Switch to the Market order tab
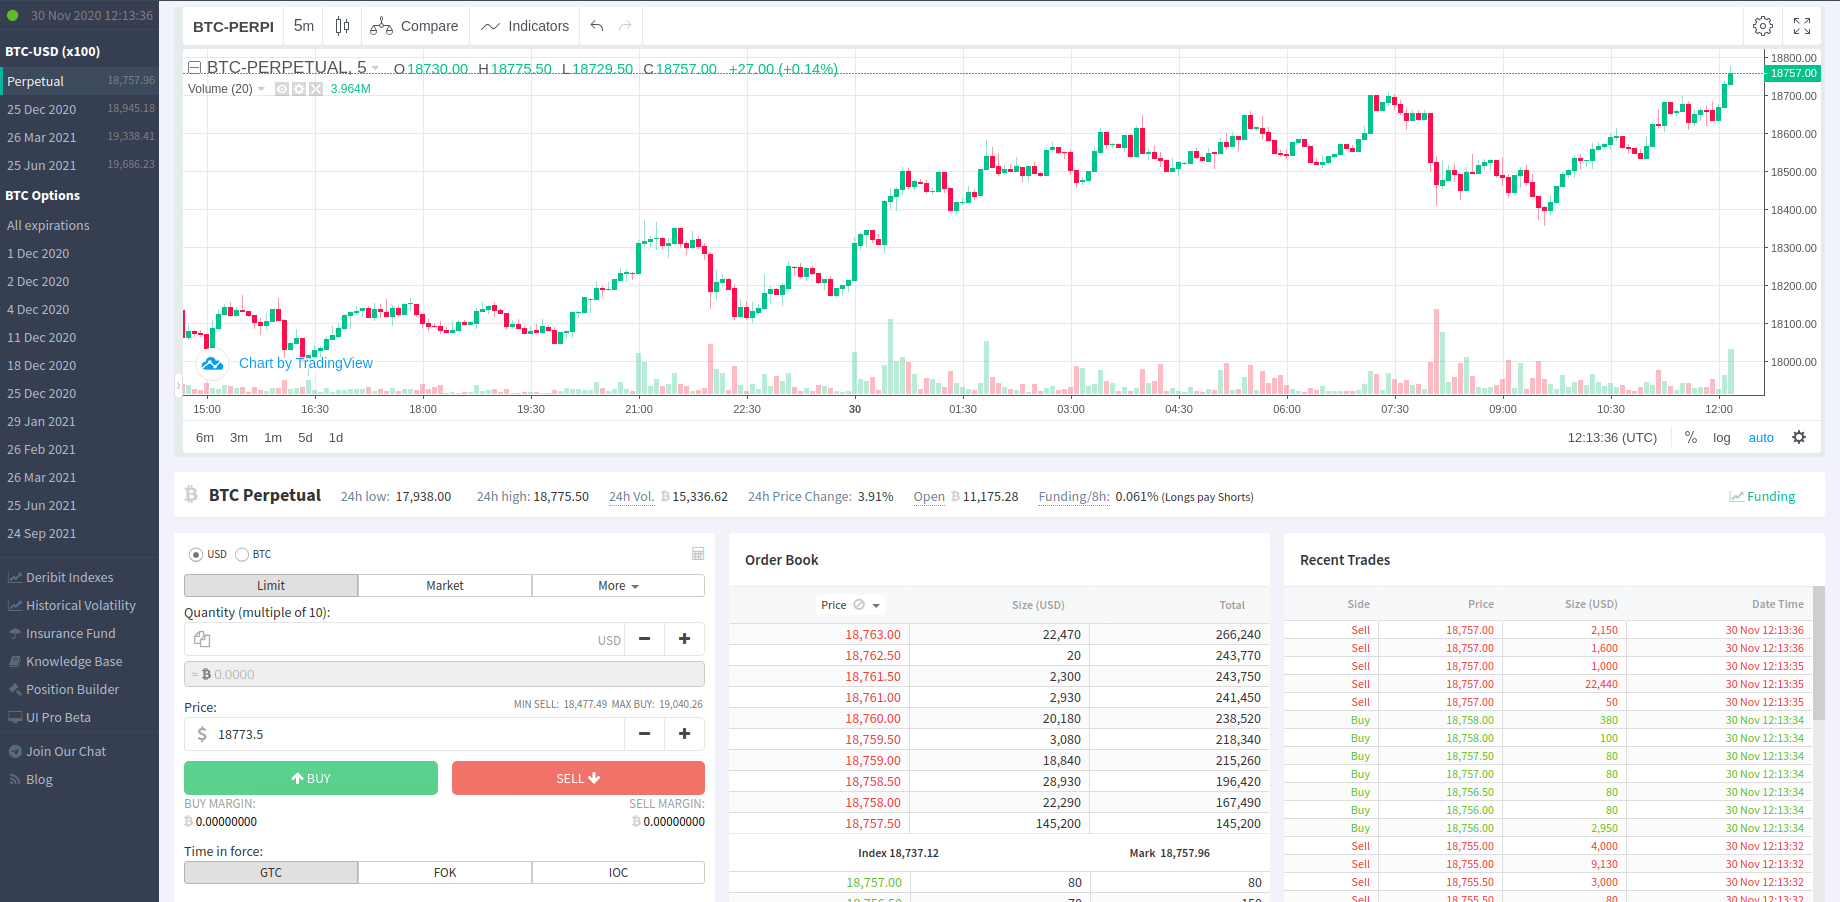The width and height of the screenshot is (1840, 902). [x=445, y=586]
